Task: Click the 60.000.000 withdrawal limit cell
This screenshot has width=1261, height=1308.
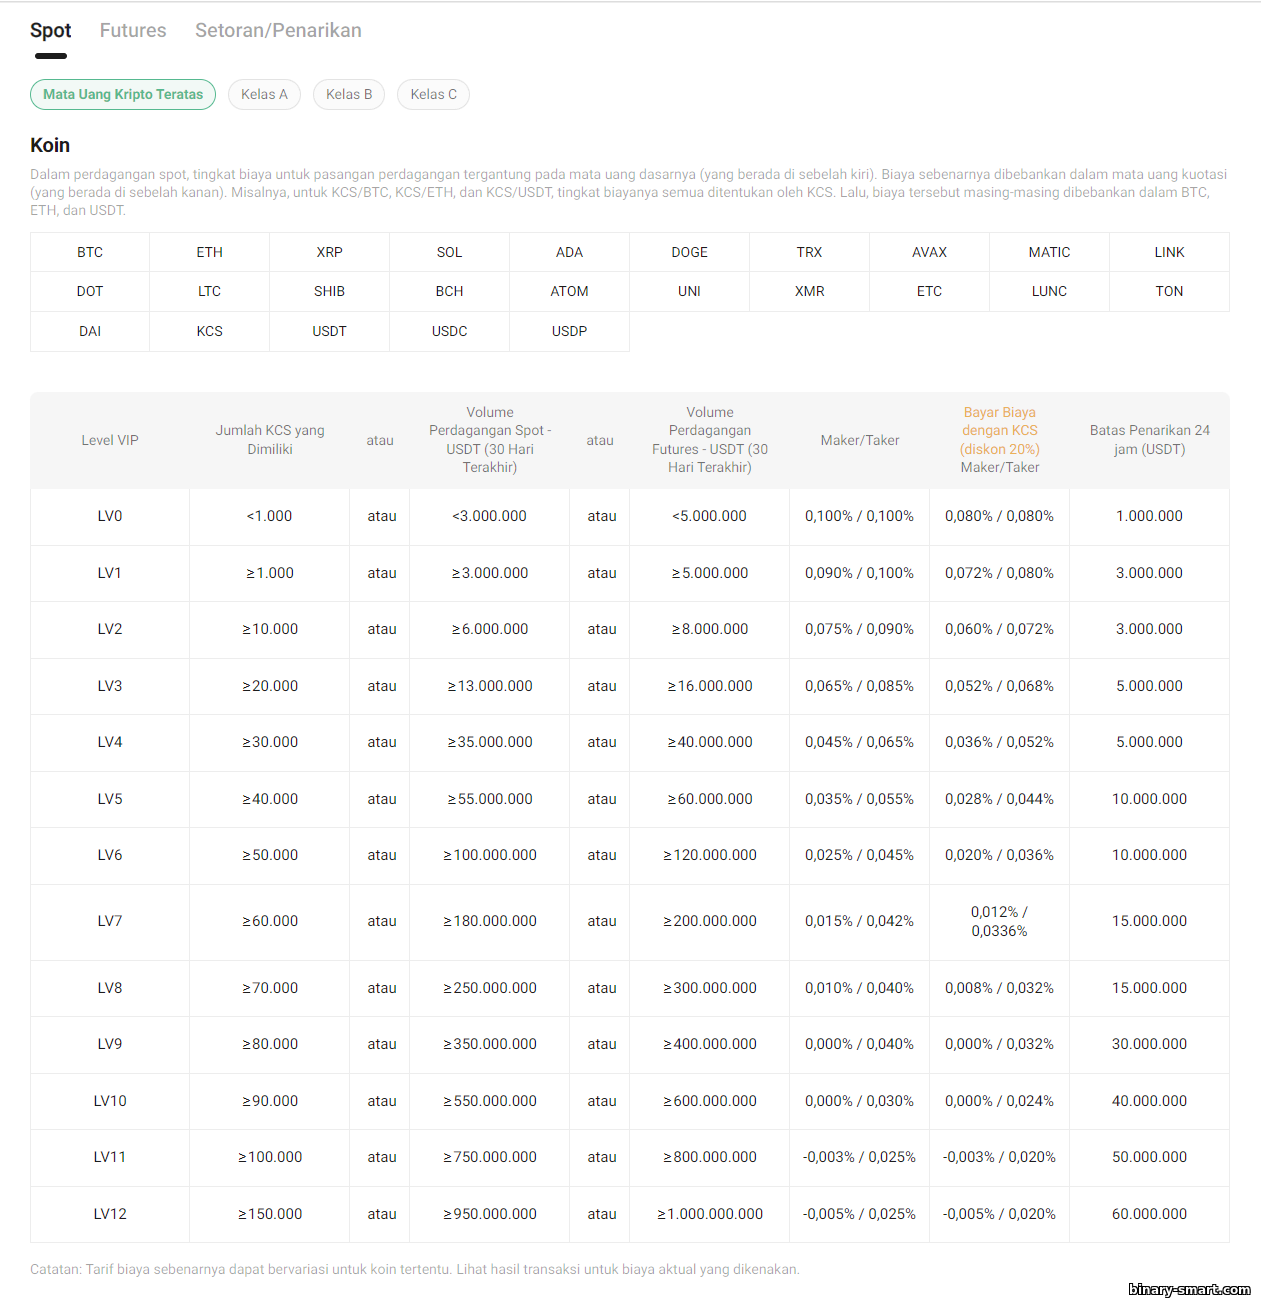Action: tap(1150, 1214)
